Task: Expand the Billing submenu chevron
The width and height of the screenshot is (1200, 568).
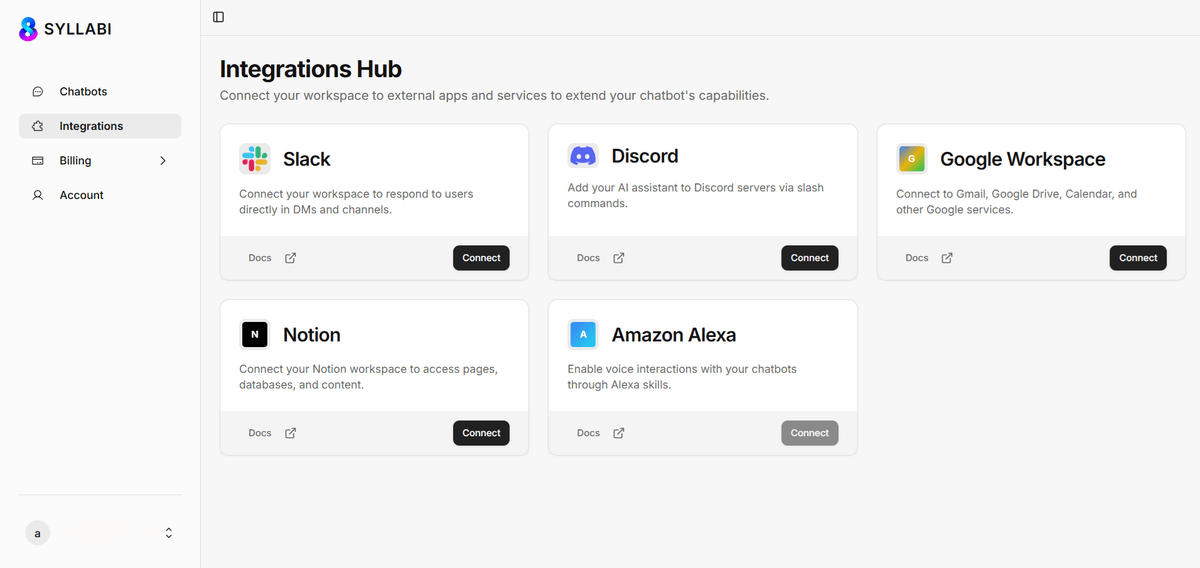Action: pyautogui.click(x=163, y=161)
